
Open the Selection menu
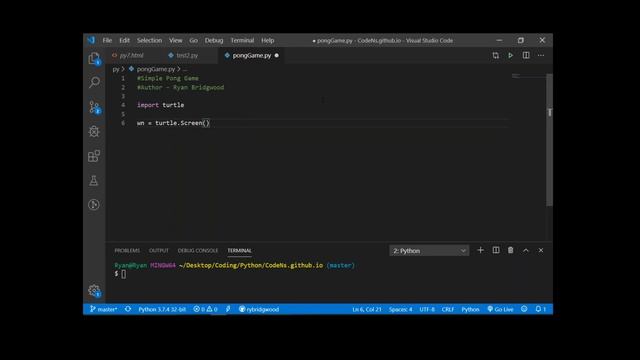tap(149, 40)
